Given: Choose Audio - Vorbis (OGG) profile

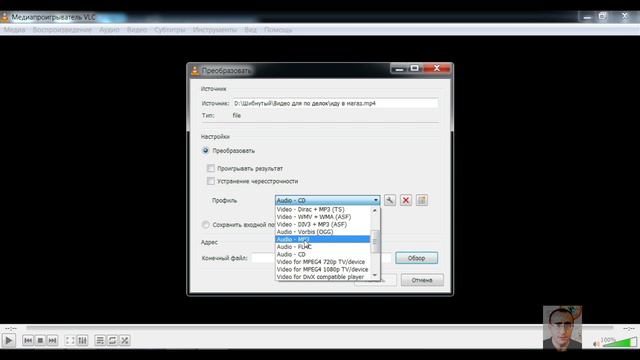Looking at the screenshot, I should [323, 232].
